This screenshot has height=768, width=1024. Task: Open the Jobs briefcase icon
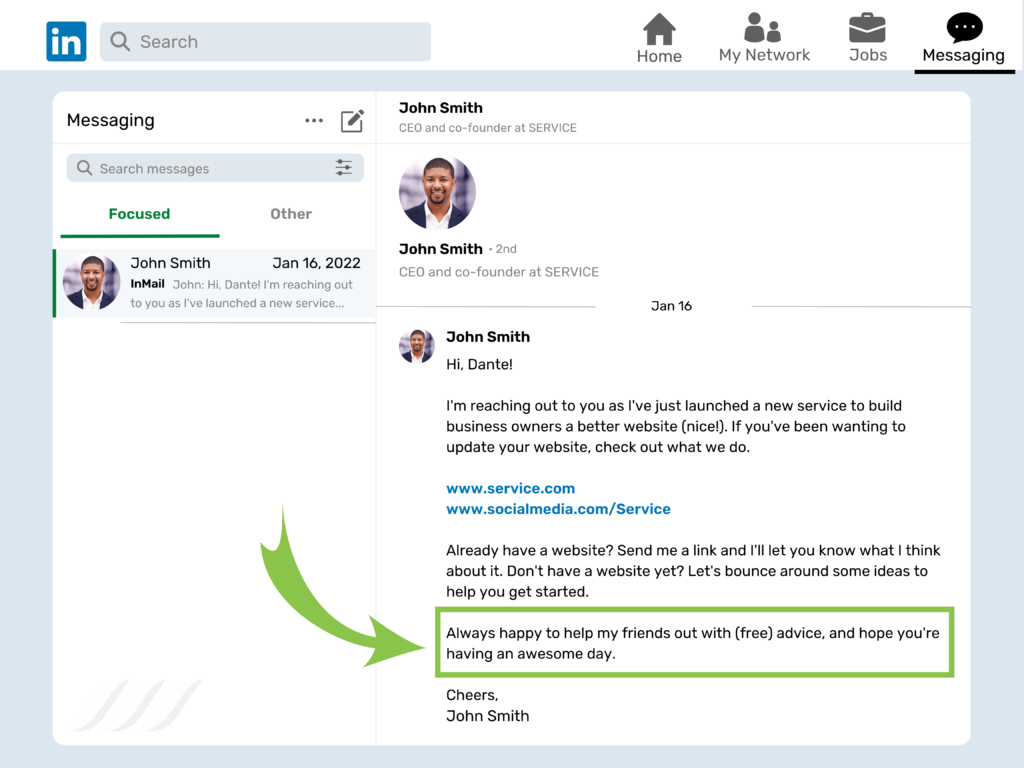pos(867,30)
